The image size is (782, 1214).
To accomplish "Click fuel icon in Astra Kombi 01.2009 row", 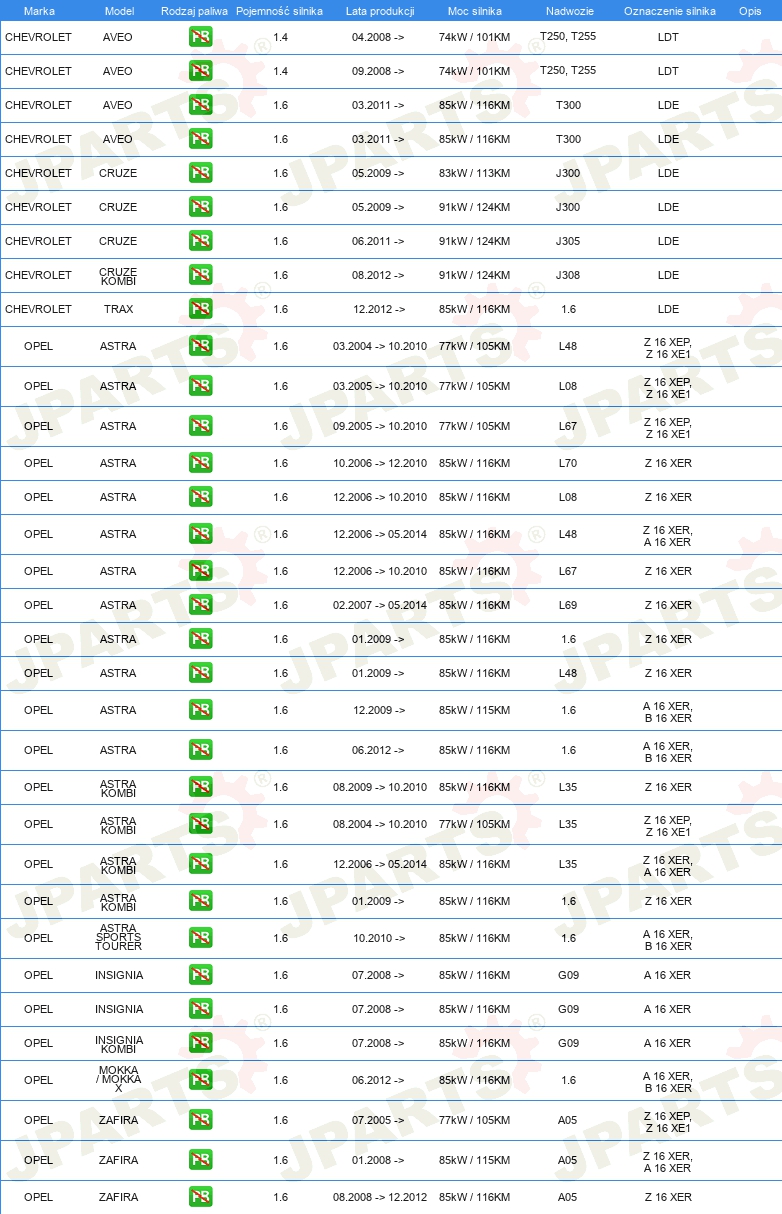I will [200, 901].
